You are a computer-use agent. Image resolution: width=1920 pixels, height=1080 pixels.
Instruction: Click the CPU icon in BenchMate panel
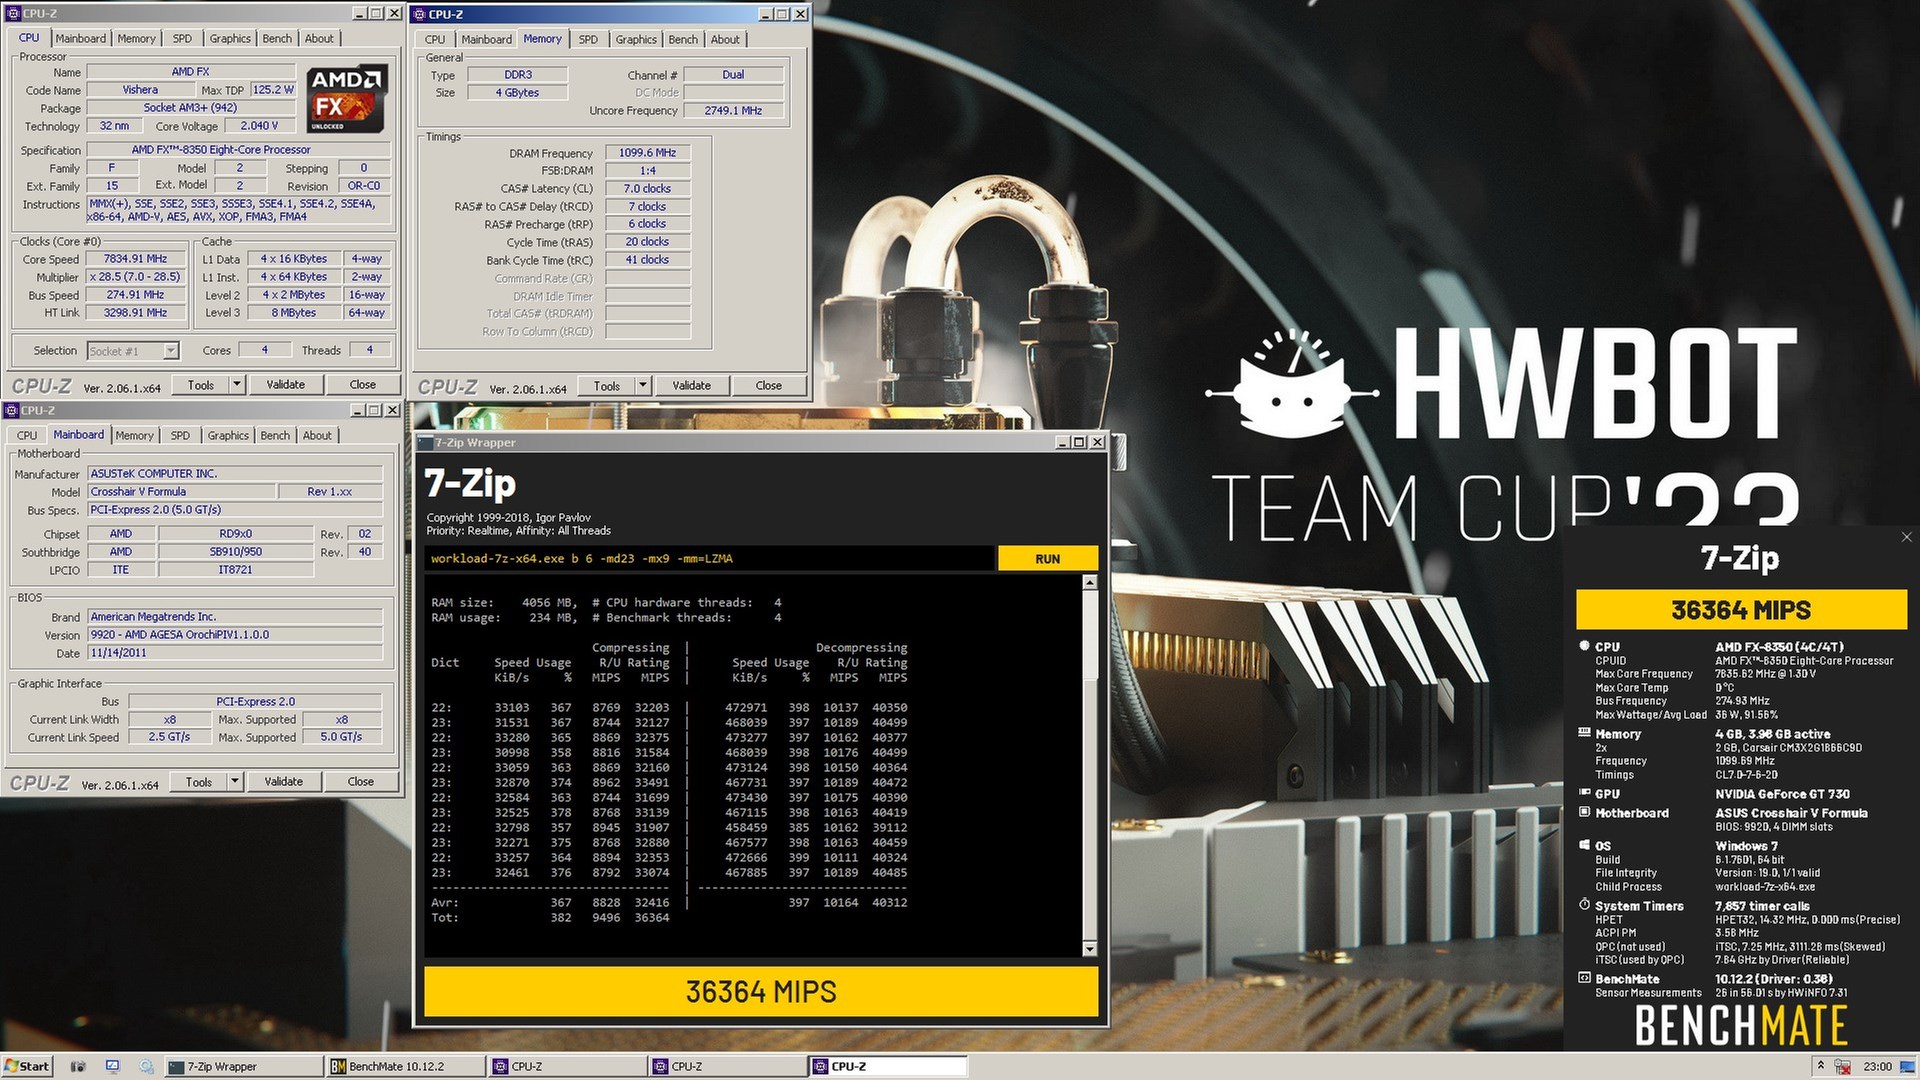1584,646
